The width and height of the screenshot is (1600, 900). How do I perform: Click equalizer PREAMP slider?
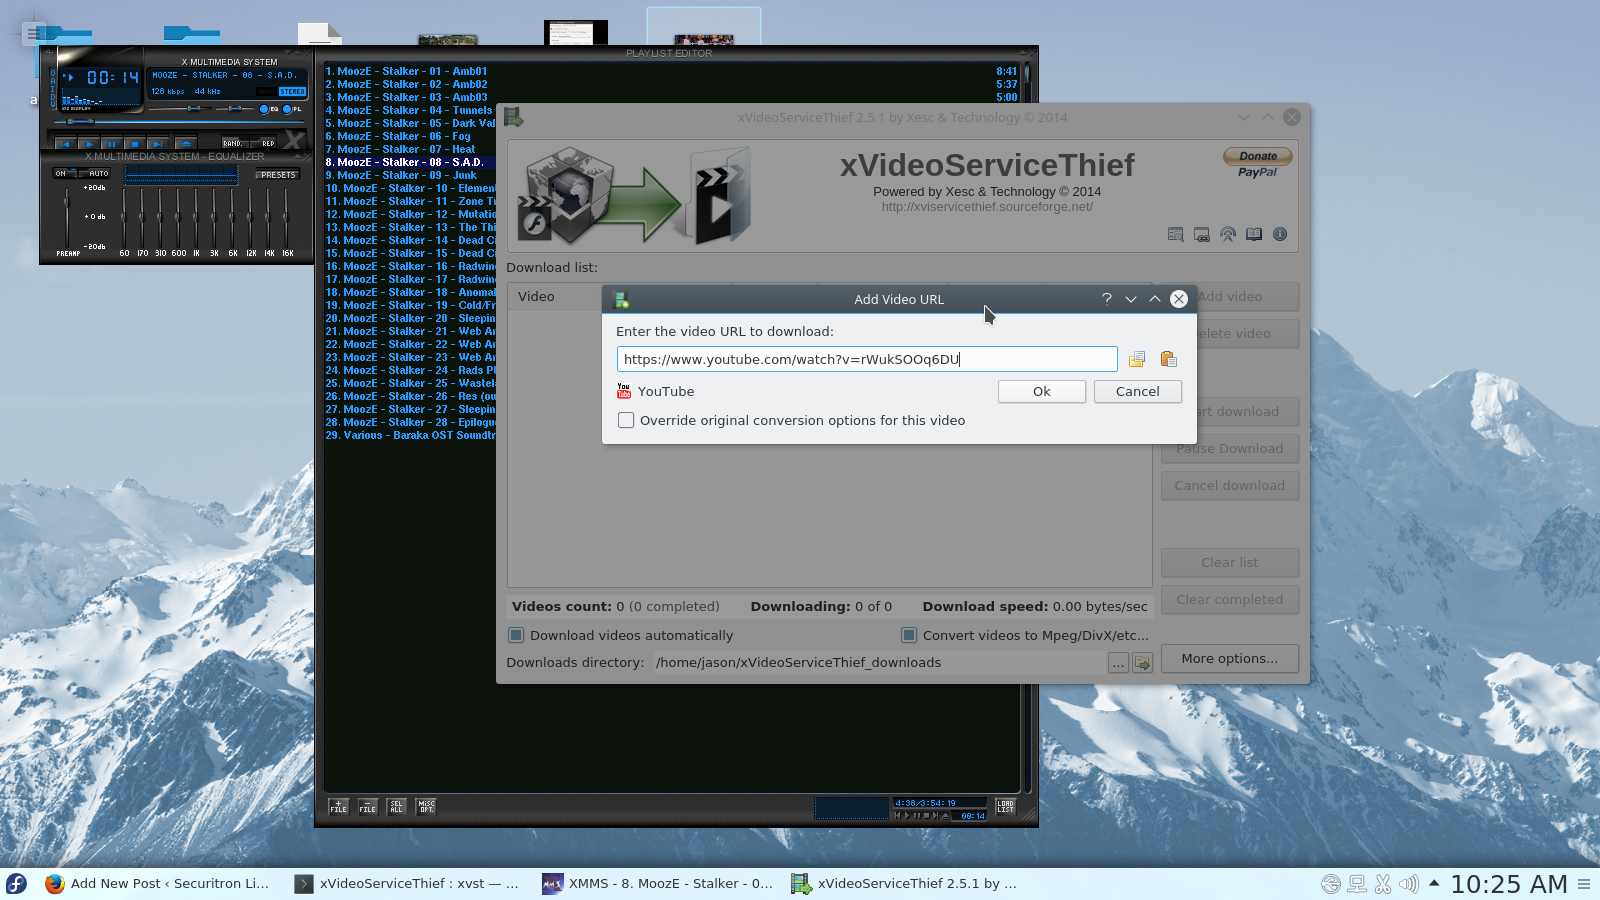point(67,216)
